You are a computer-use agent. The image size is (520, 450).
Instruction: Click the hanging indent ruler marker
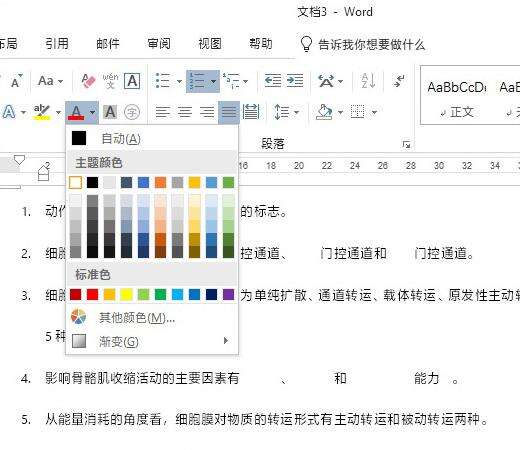[44, 171]
